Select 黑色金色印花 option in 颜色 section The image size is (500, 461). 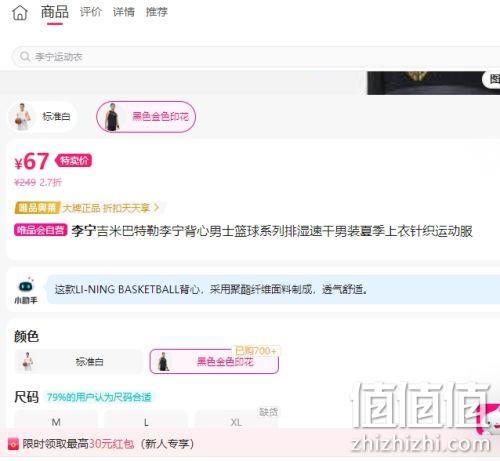[x=214, y=361]
